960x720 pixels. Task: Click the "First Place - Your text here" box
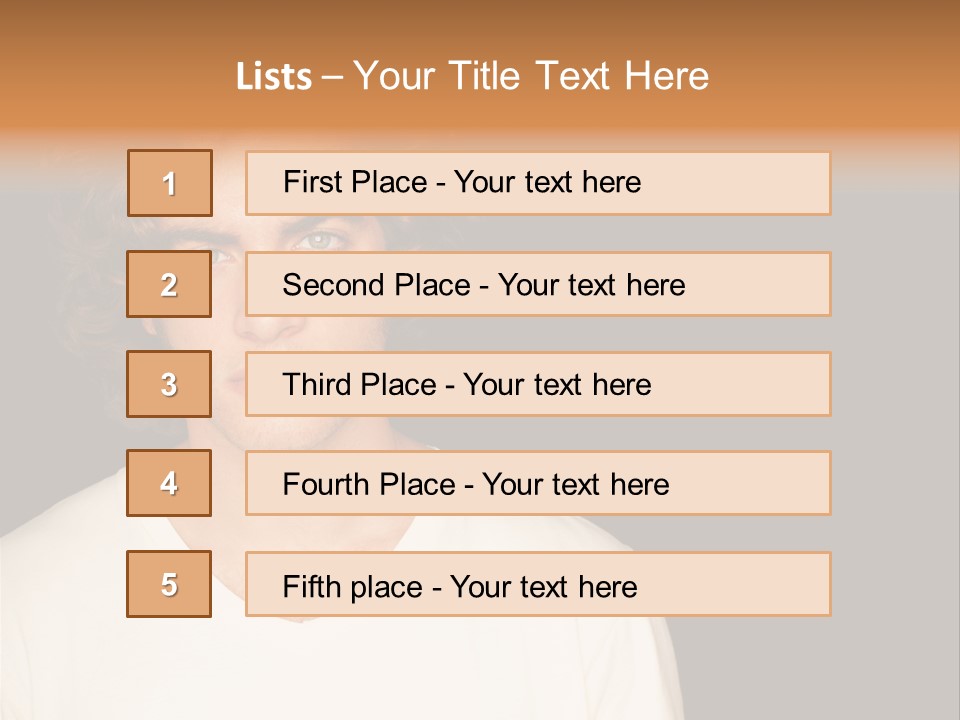538,183
